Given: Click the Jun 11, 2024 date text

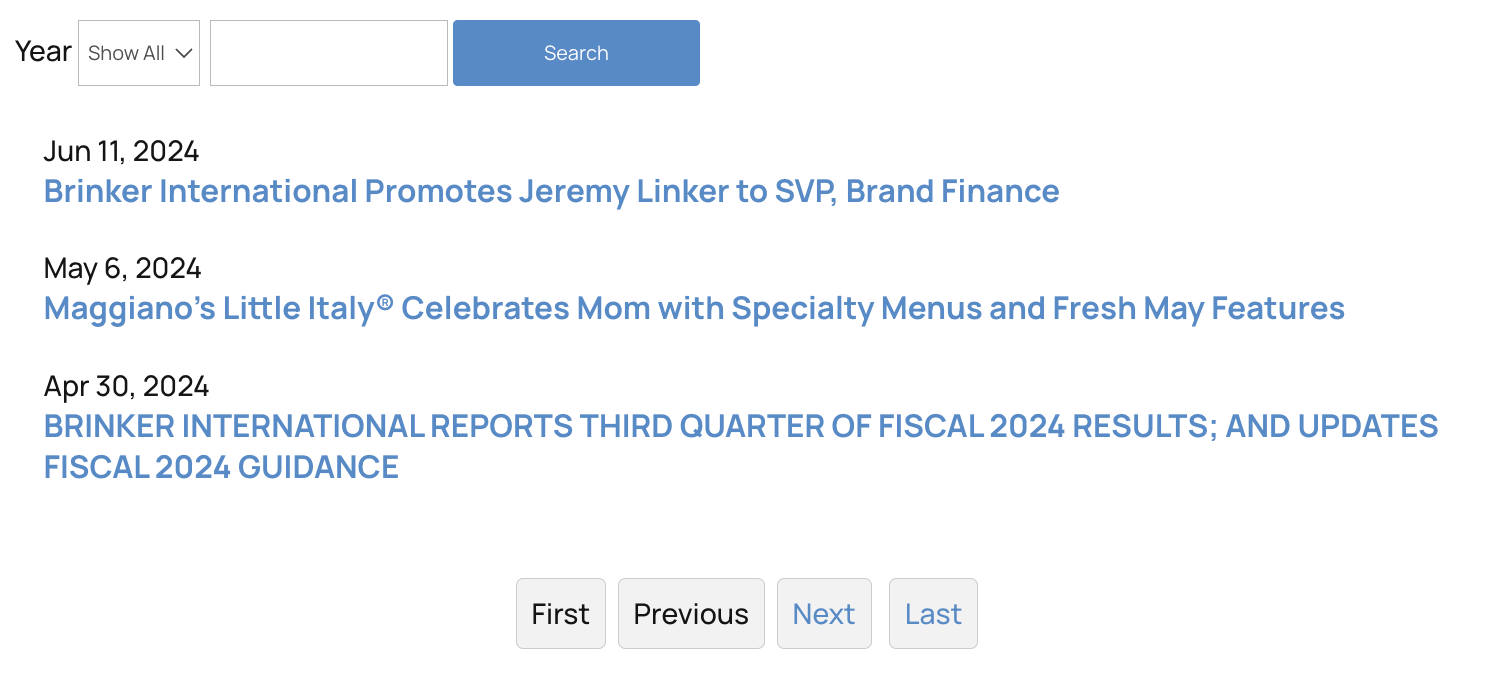Looking at the screenshot, I should pyautogui.click(x=121, y=151).
